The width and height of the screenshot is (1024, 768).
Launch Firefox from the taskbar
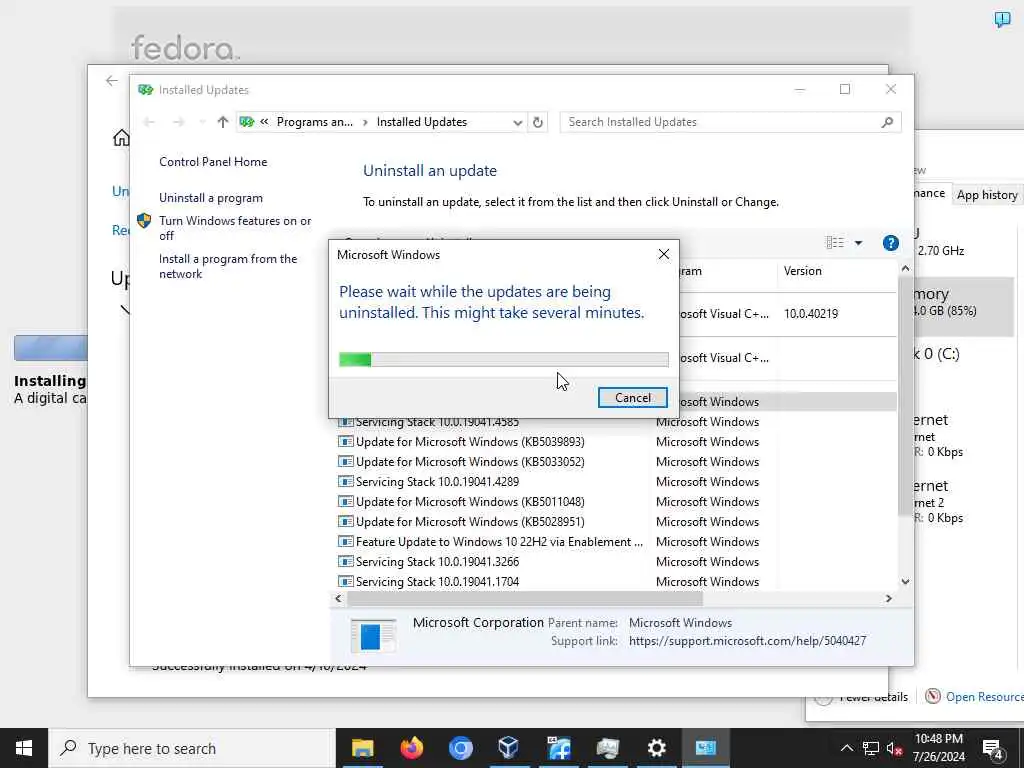tap(411, 748)
